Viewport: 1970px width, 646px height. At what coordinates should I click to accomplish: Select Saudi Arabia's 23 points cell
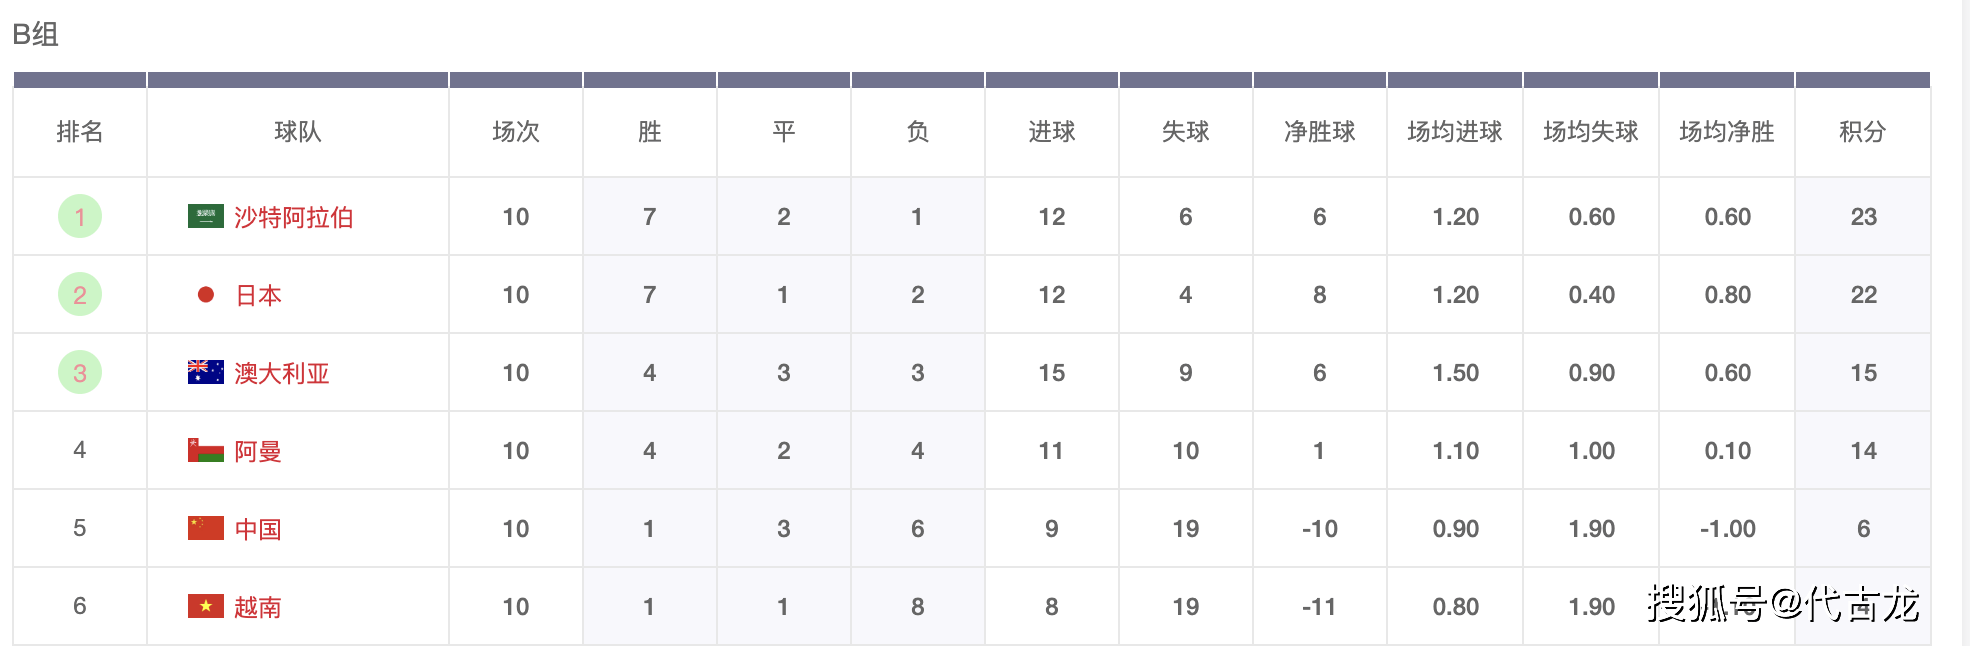click(1863, 216)
